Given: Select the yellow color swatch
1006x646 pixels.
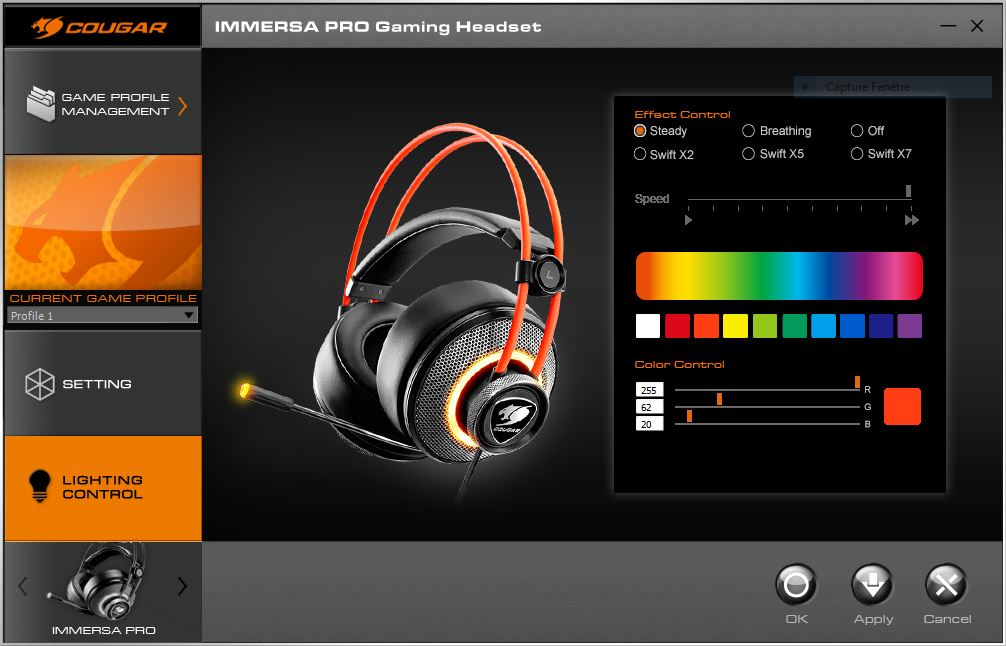Looking at the screenshot, I should click(735, 326).
